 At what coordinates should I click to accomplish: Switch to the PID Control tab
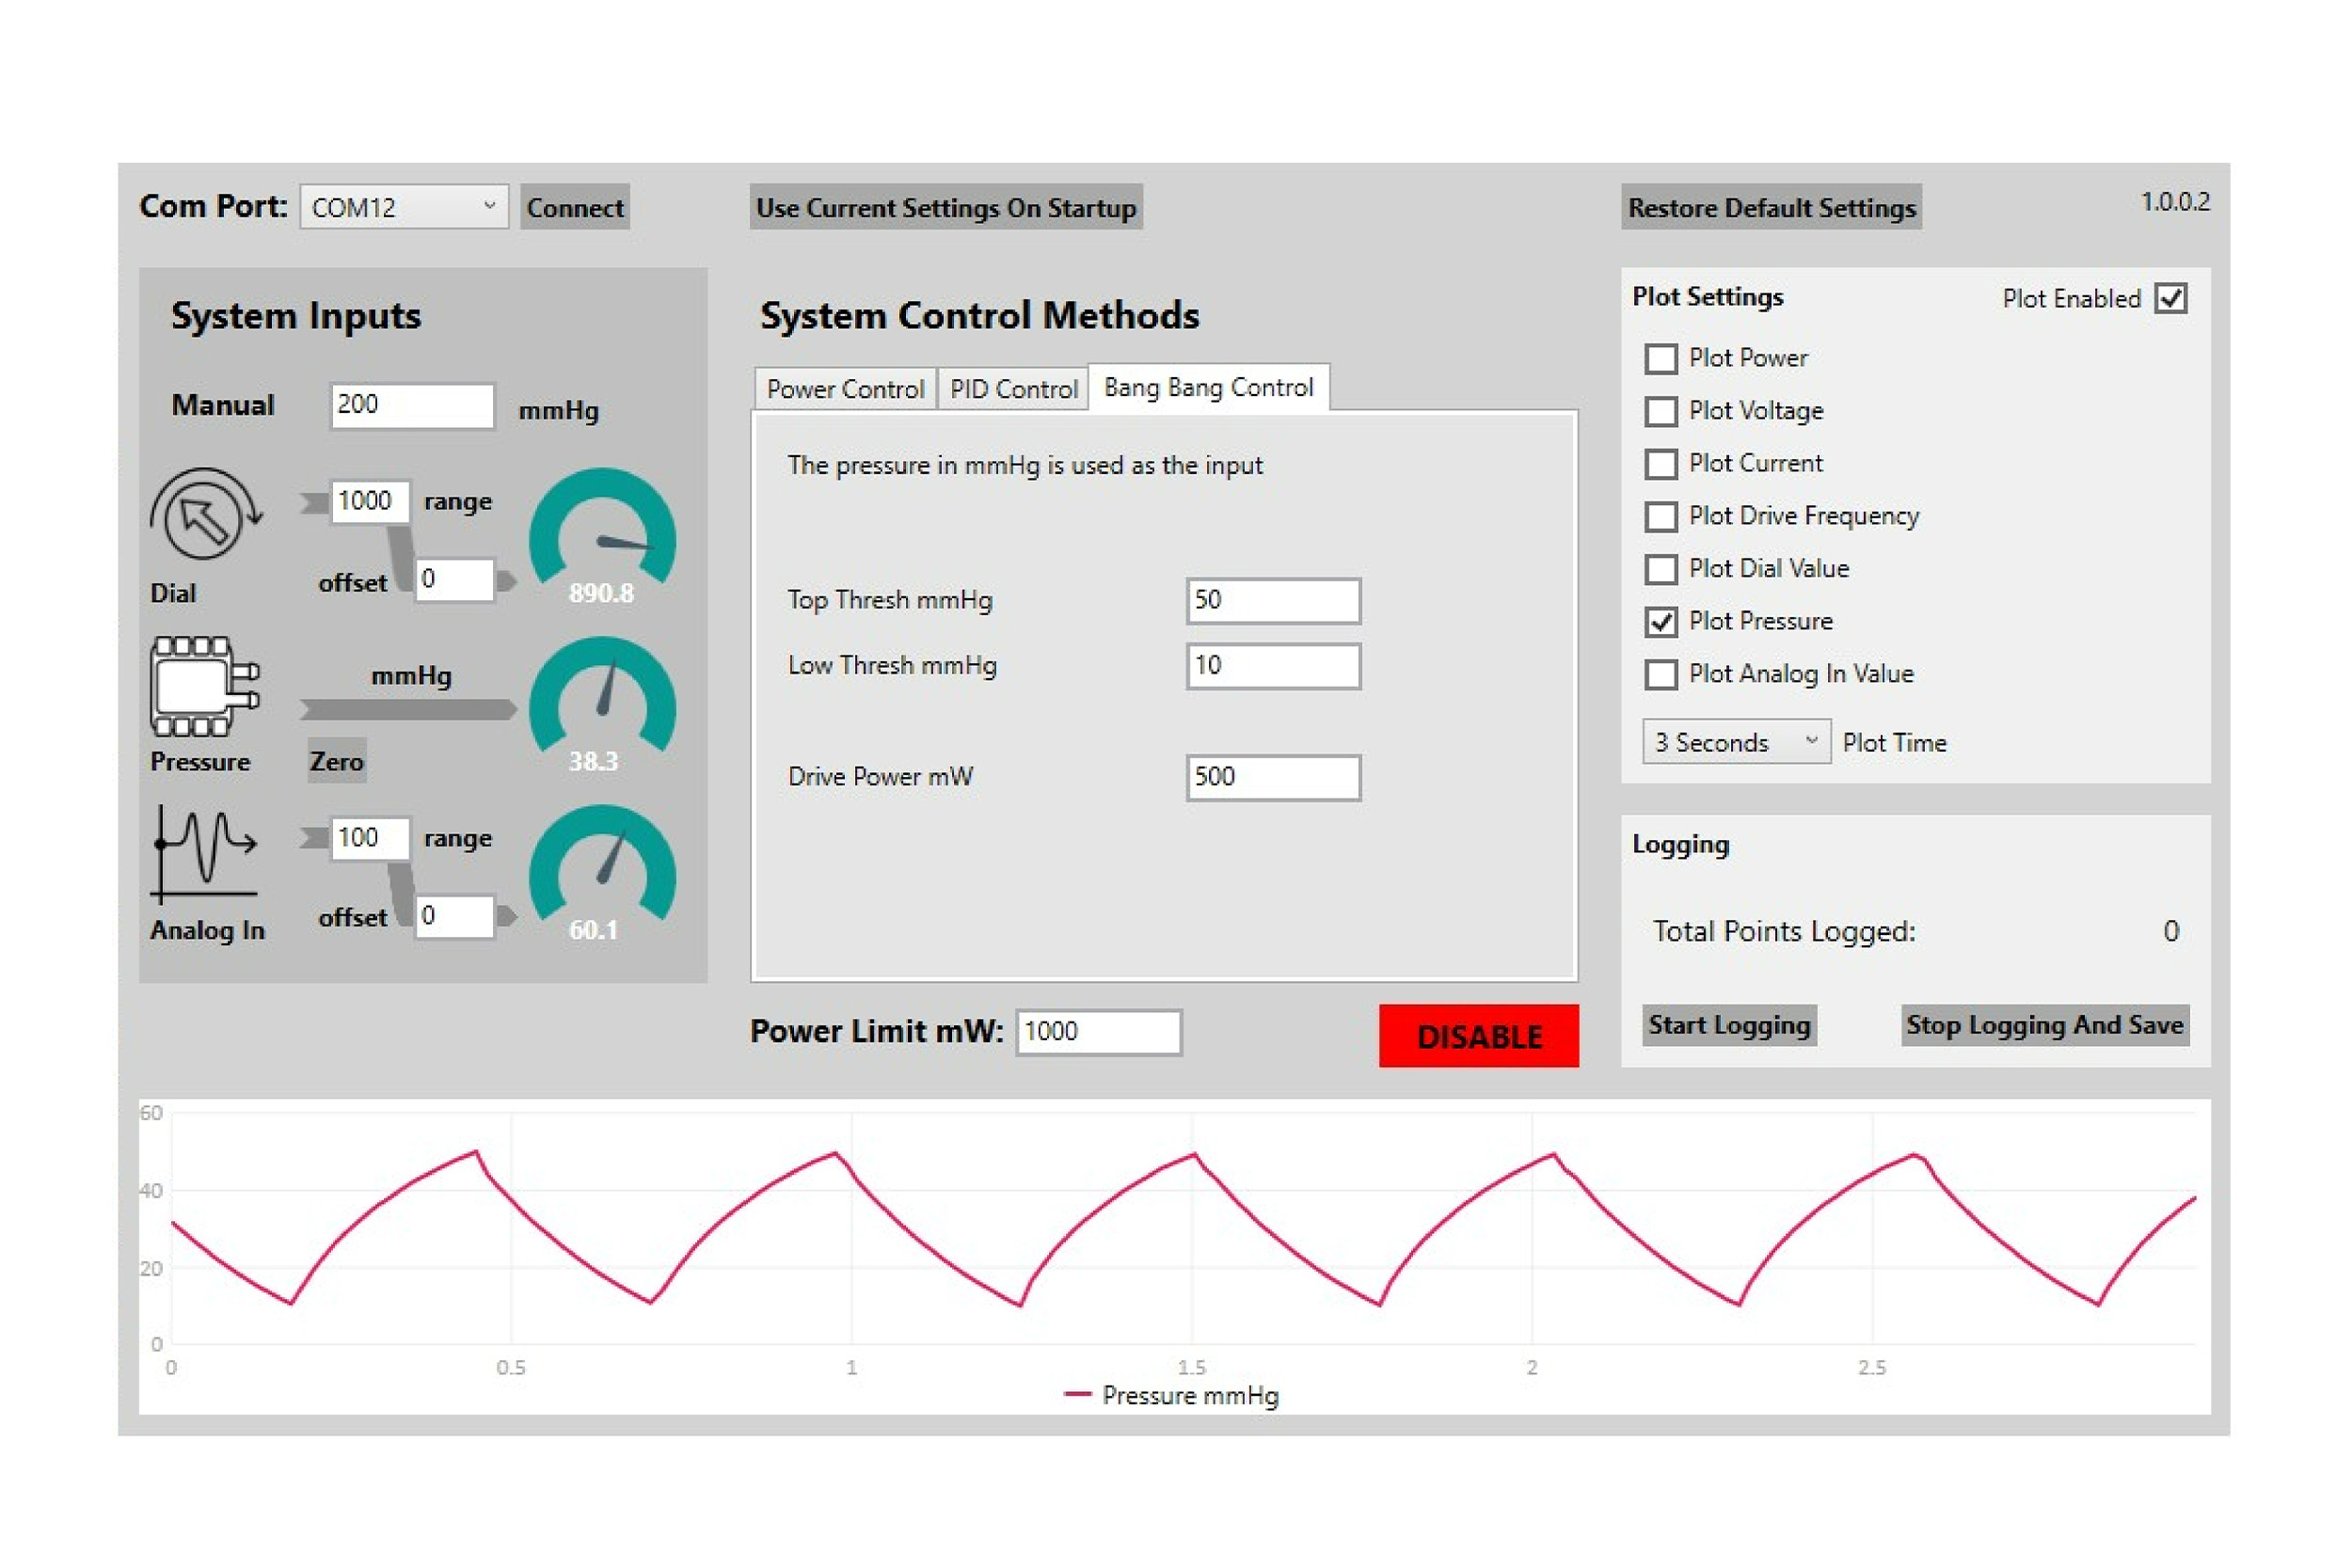(1013, 389)
